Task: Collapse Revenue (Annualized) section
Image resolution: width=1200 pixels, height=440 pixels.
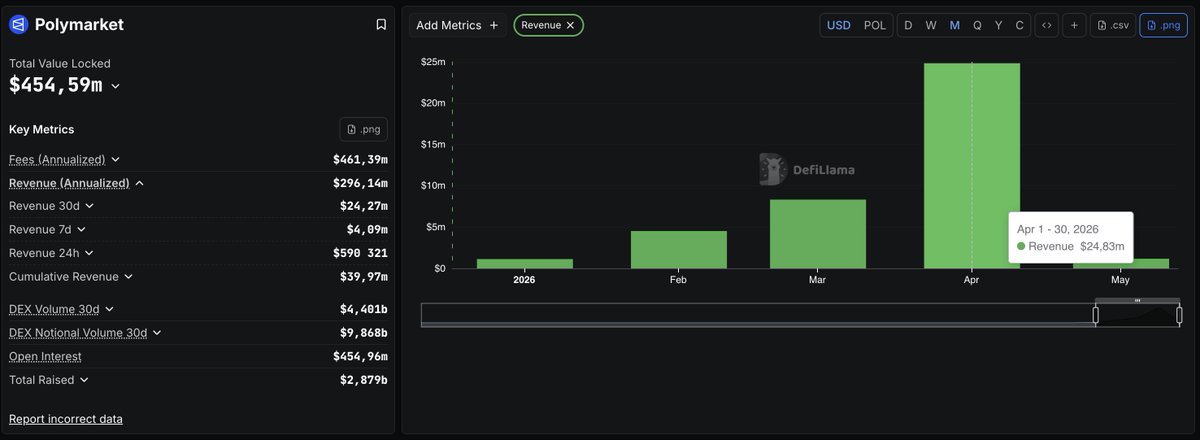Action: (139, 183)
